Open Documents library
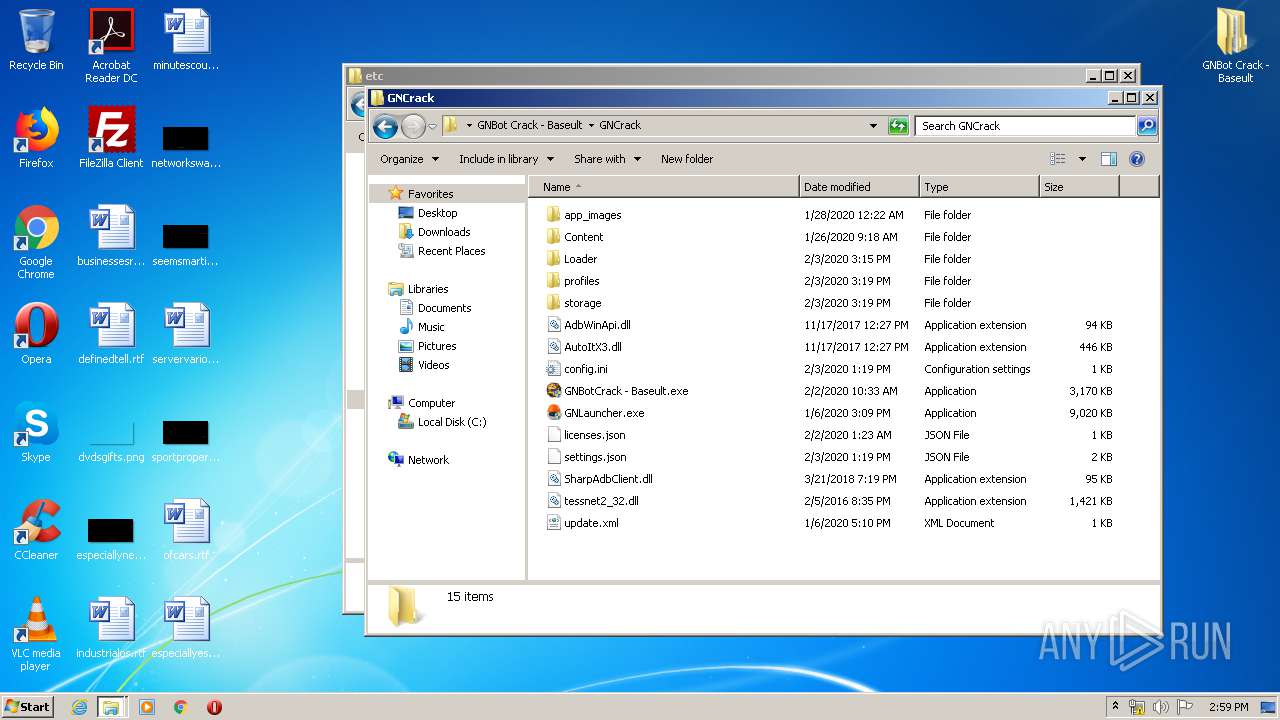1280x720 pixels. click(x=435, y=308)
